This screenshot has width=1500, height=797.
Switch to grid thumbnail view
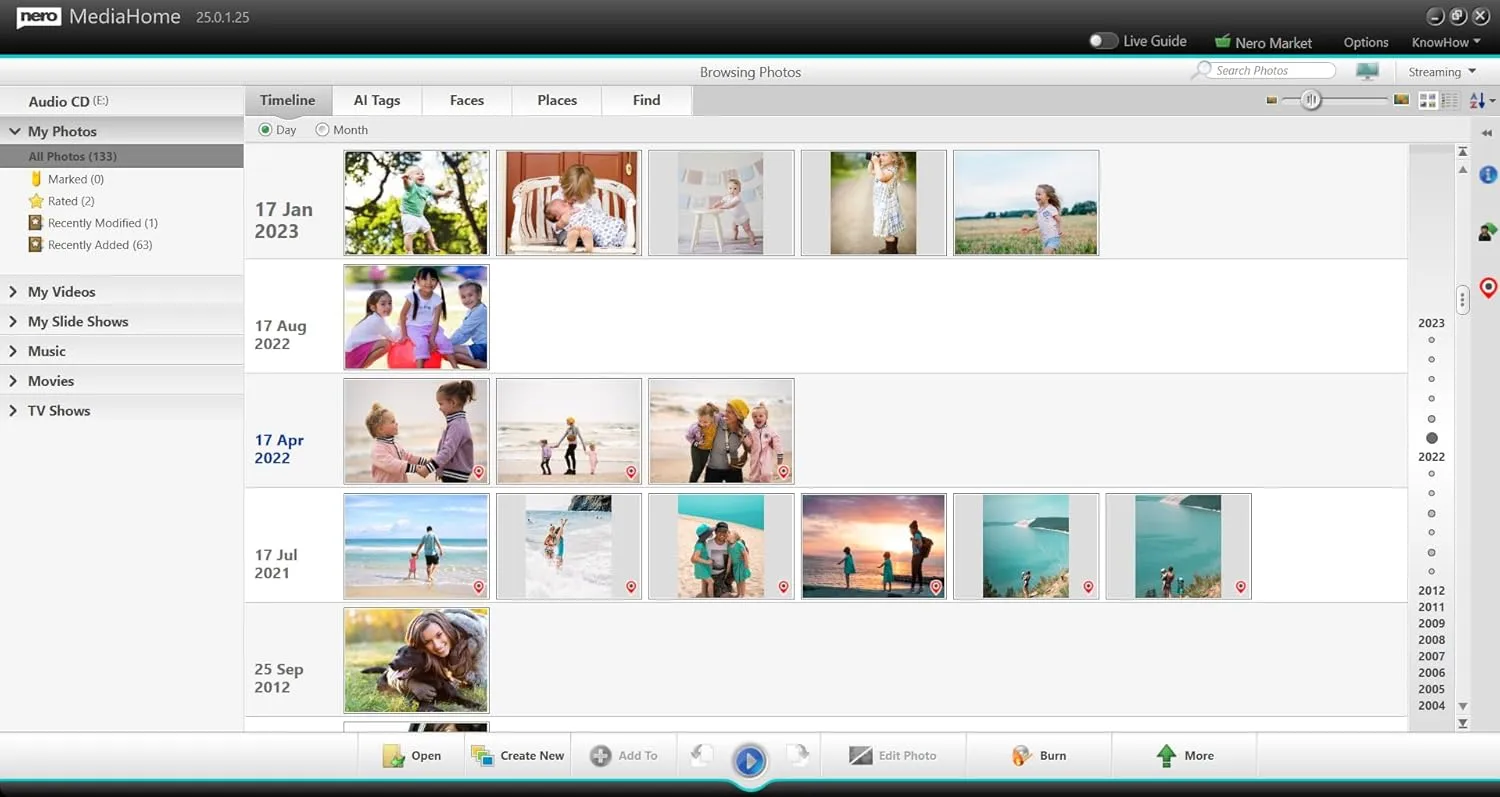(1427, 100)
